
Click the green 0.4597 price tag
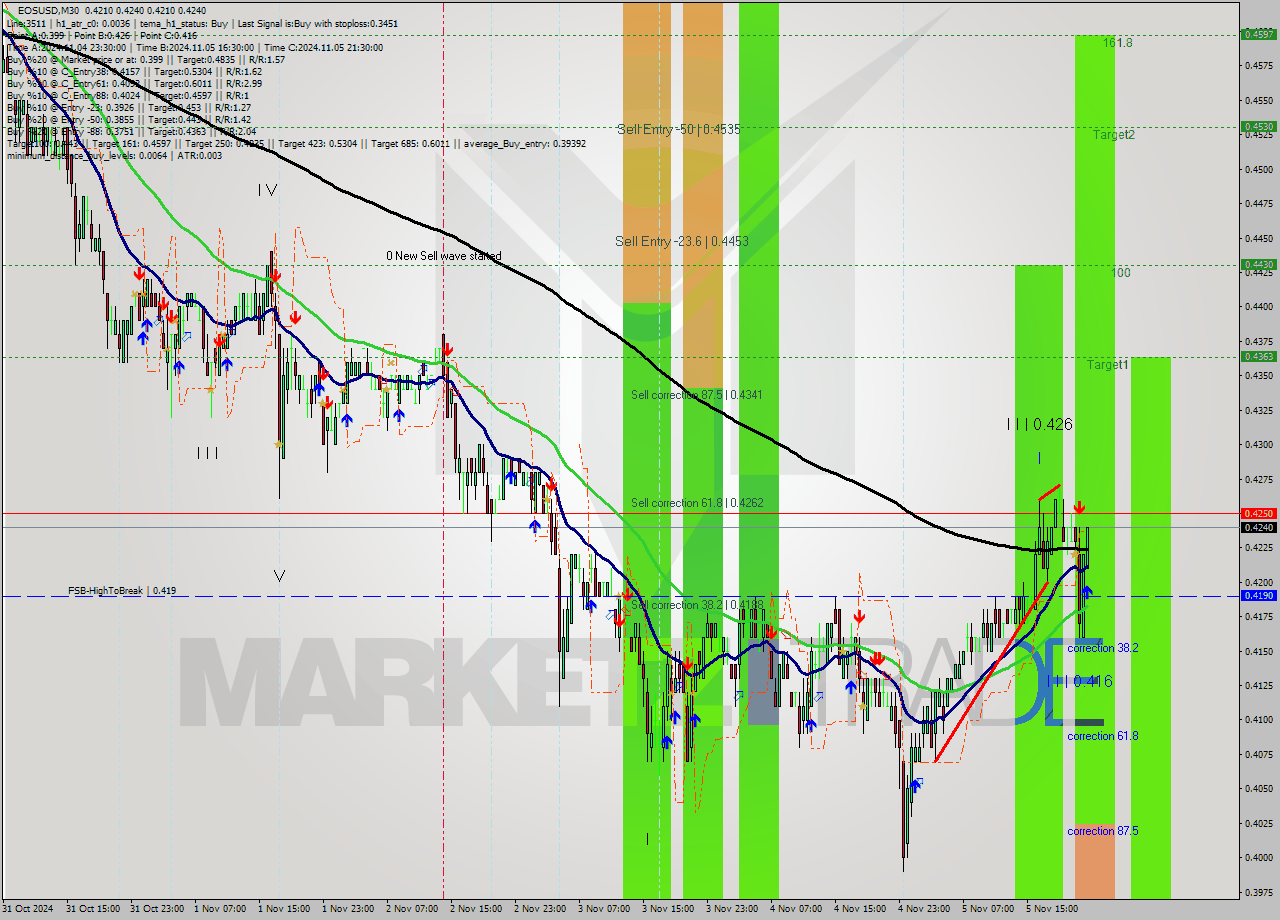(x=1257, y=34)
